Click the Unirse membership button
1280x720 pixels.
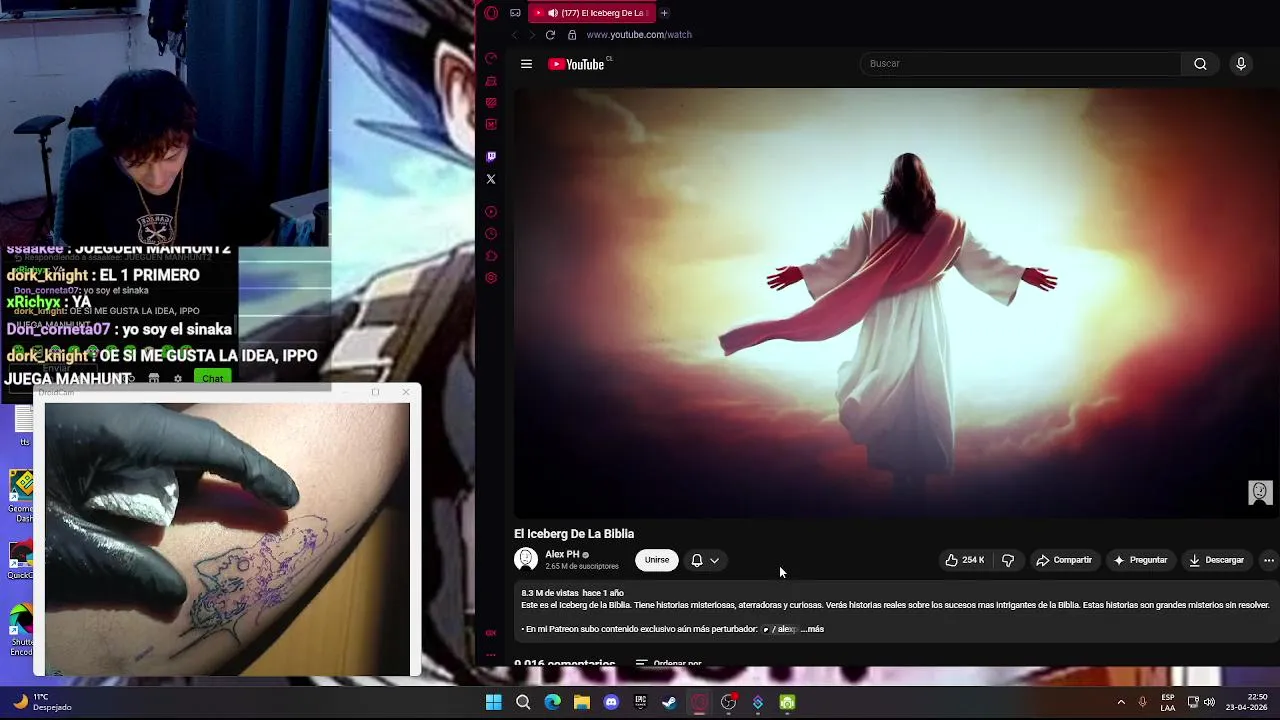657,560
